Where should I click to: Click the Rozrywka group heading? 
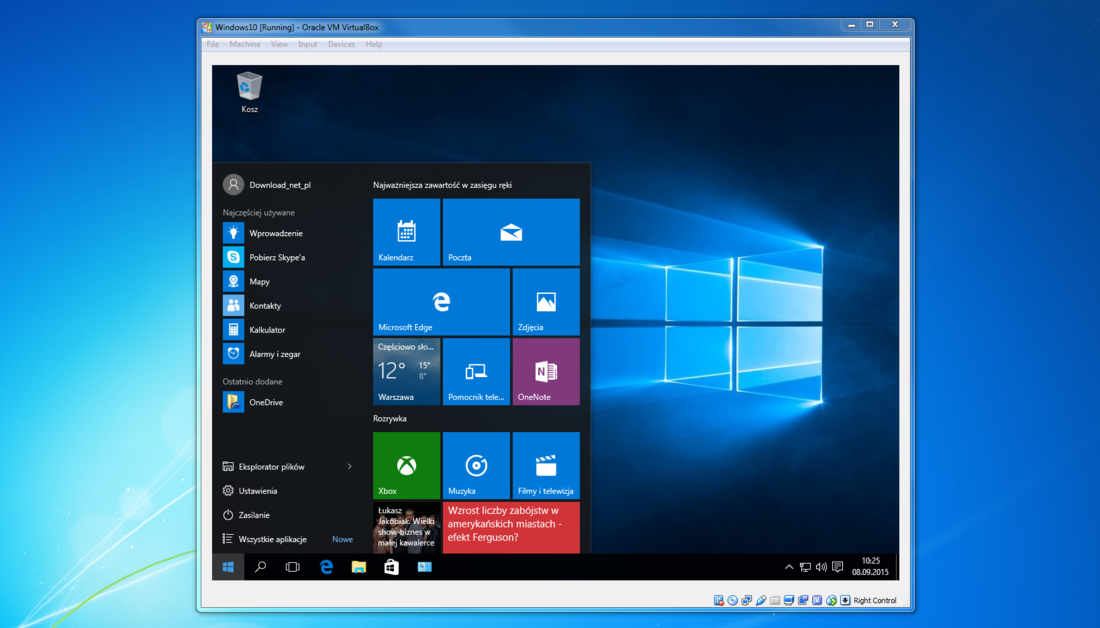[x=389, y=419]
